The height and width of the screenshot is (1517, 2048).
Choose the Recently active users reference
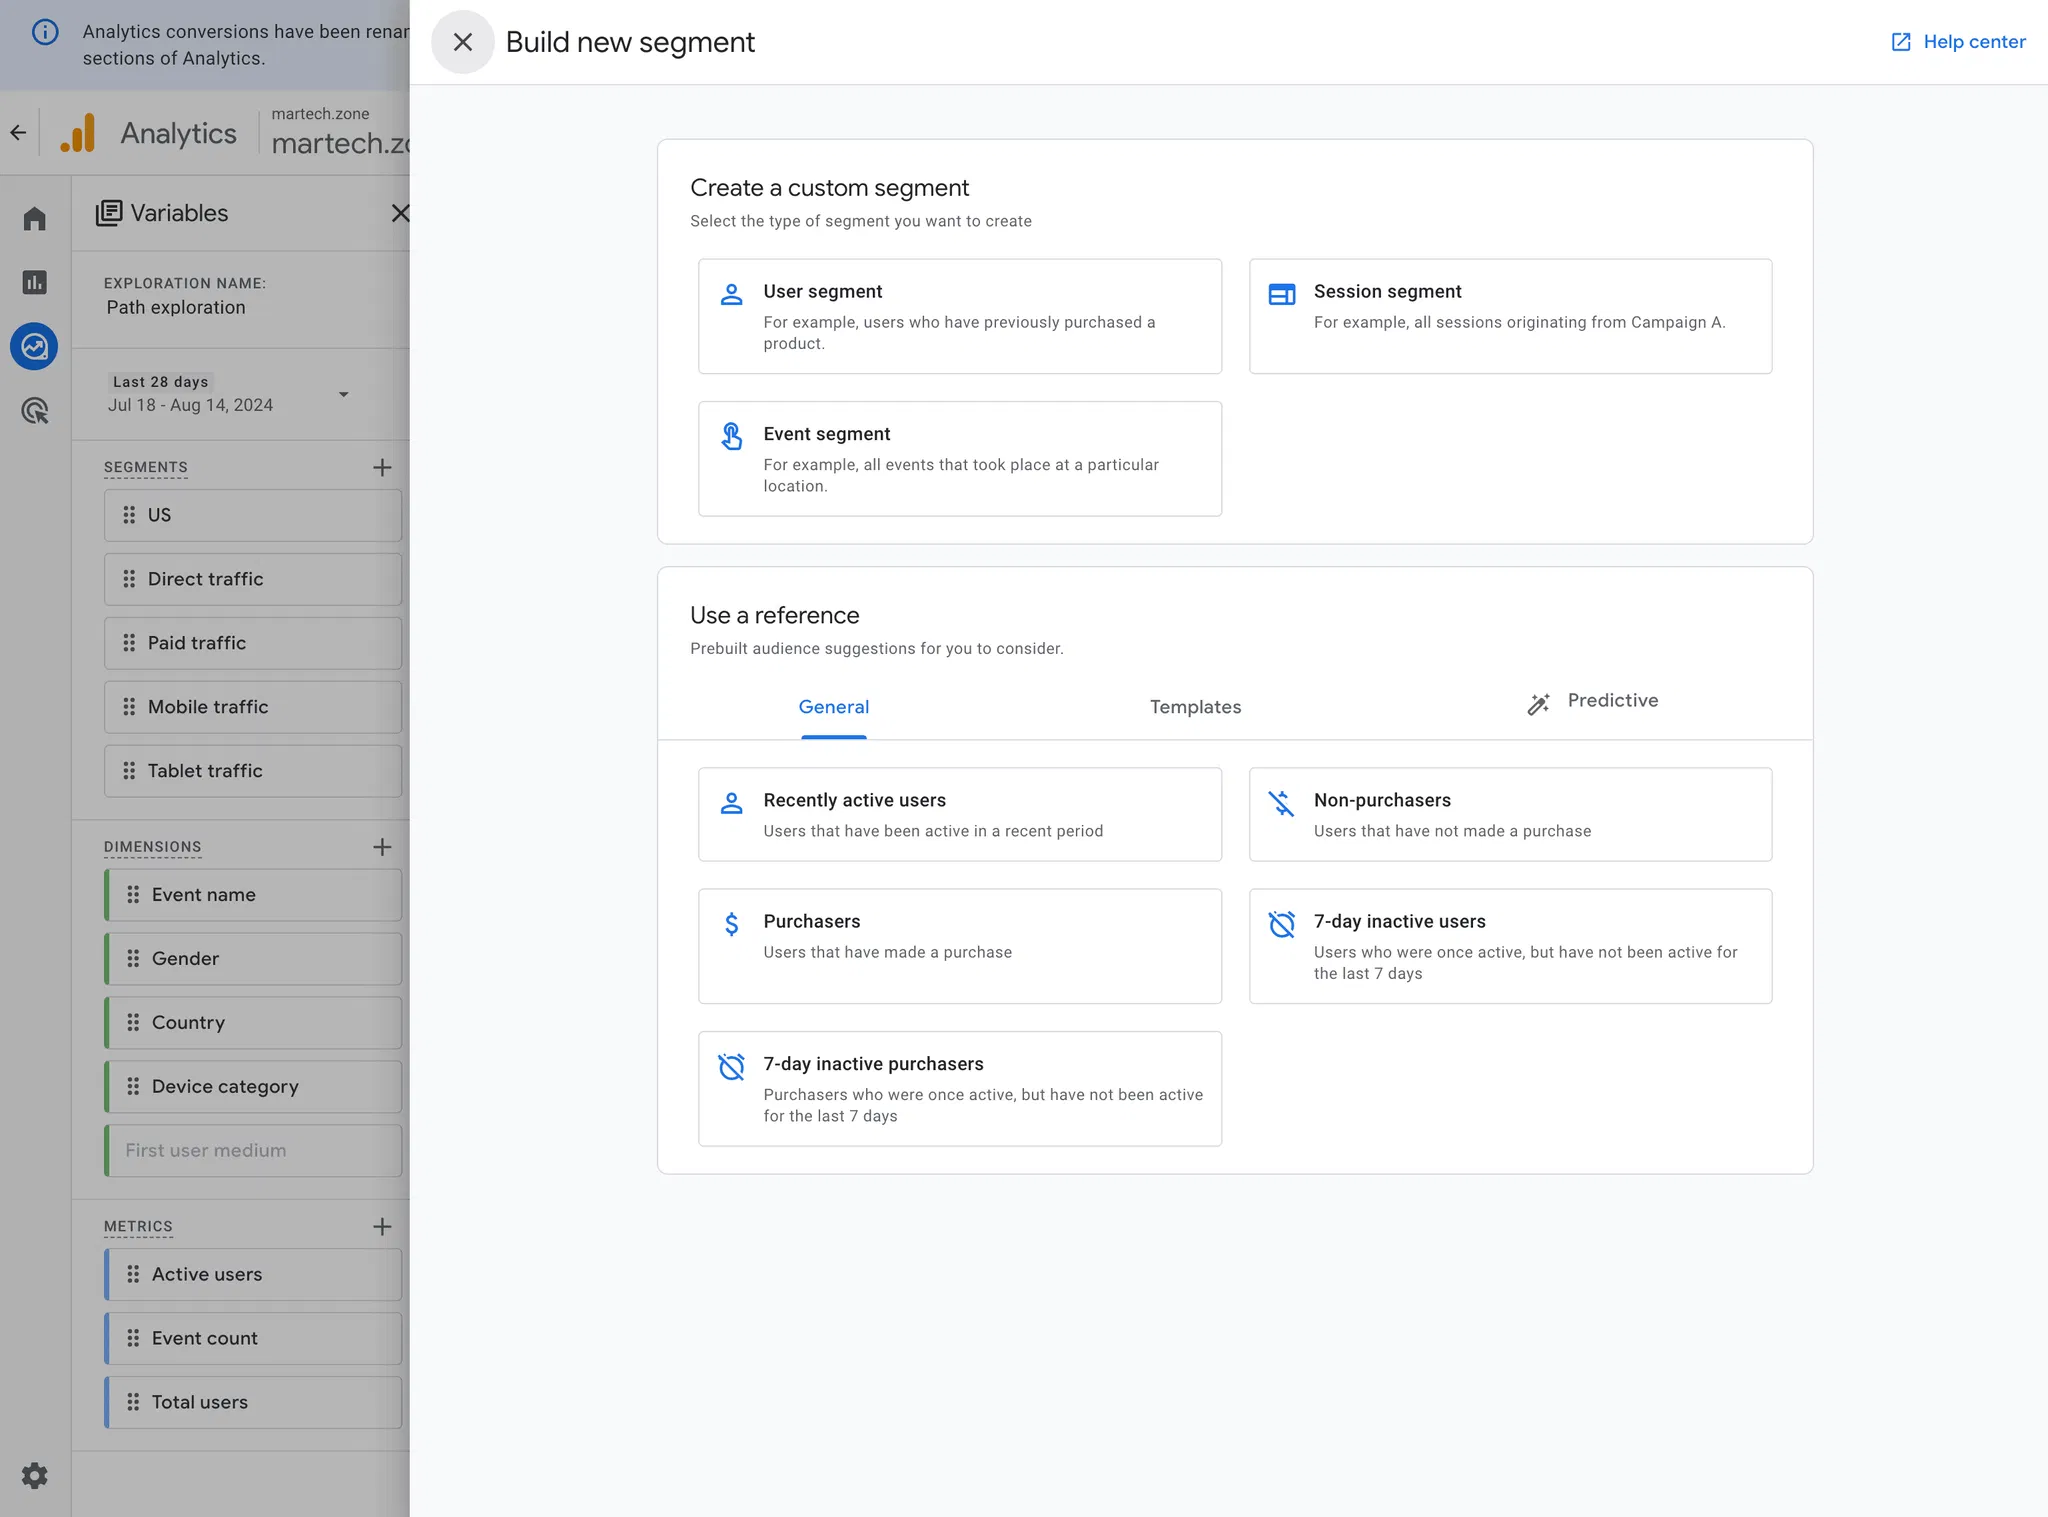pyautogui.click(x=959, y=814)
